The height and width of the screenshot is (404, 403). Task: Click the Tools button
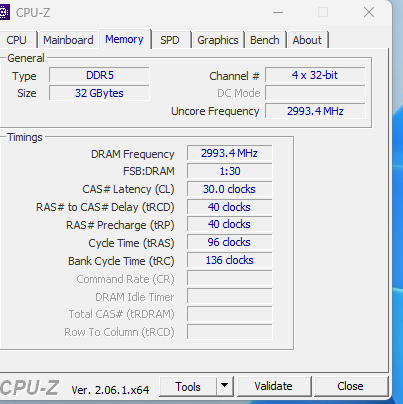(x=188, y=387)
